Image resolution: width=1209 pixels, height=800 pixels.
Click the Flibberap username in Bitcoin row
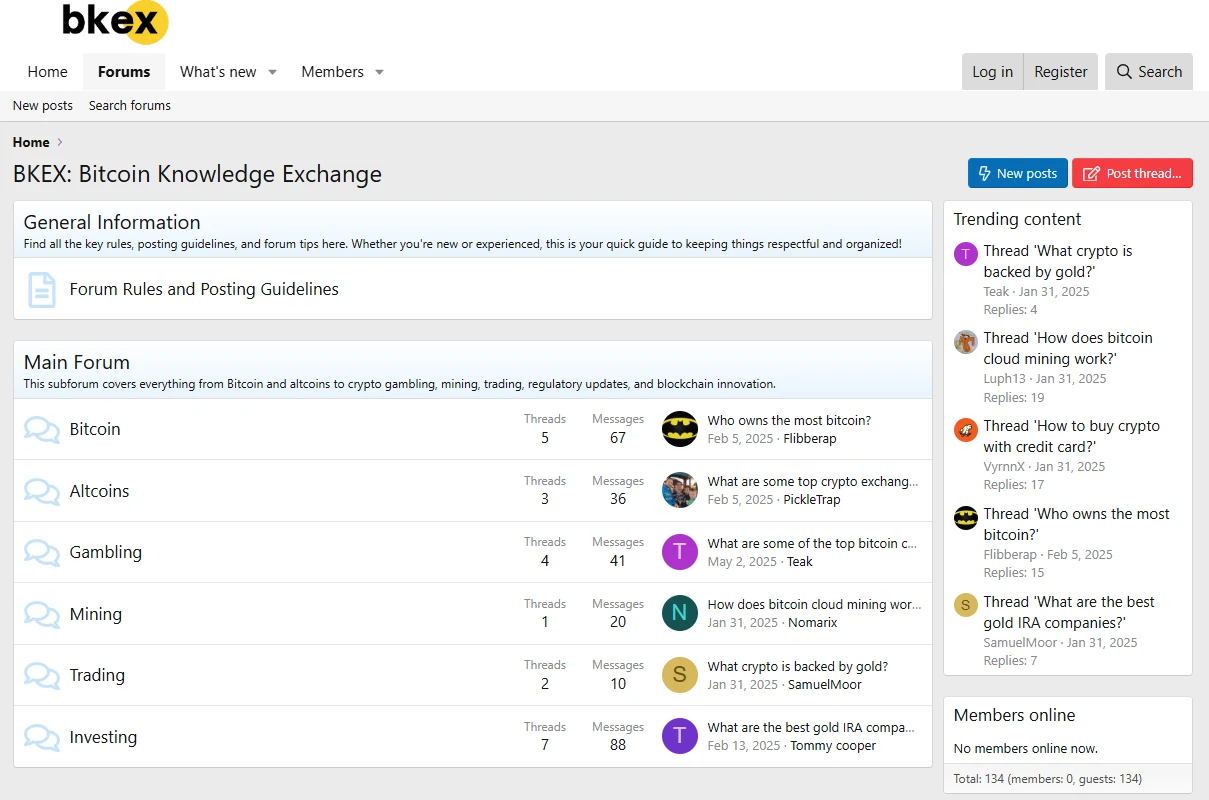click(x=810, y=438)
